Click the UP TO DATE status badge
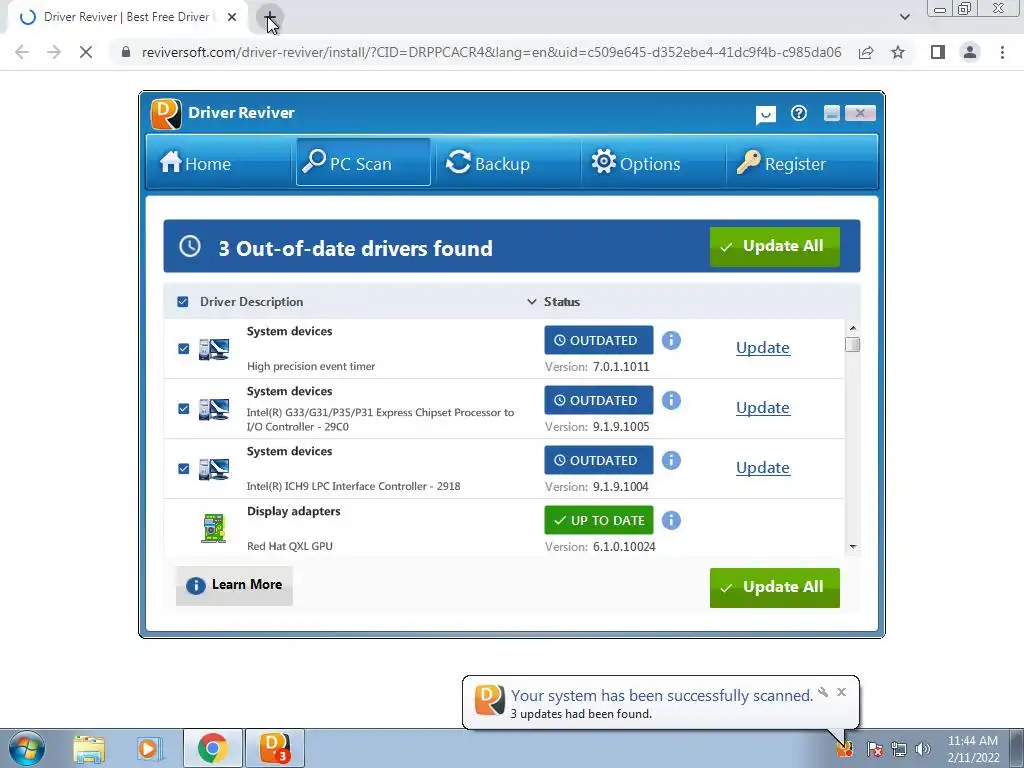The width and height of the screenshot is (1024, 768). pos(598,520)
